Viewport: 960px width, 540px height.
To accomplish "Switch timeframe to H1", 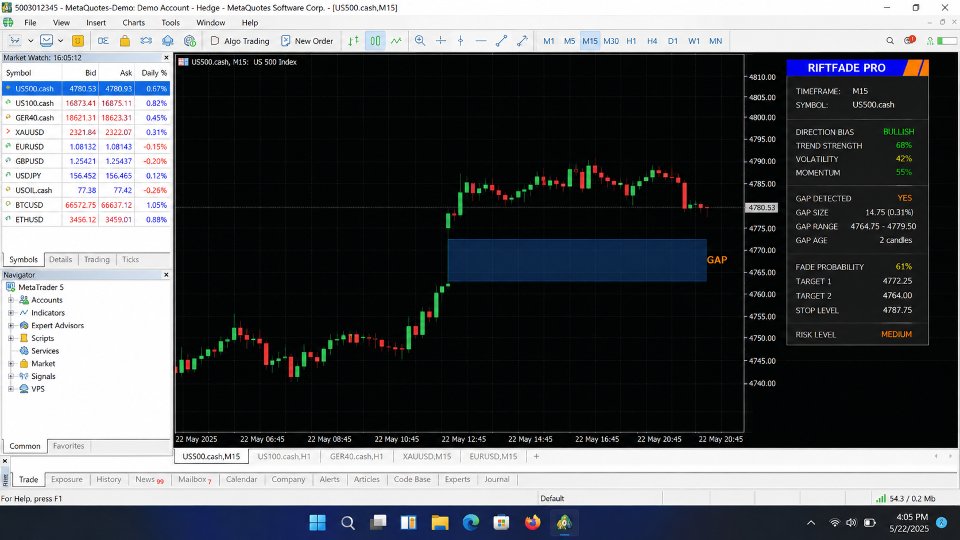I will (x=631, y=41).
